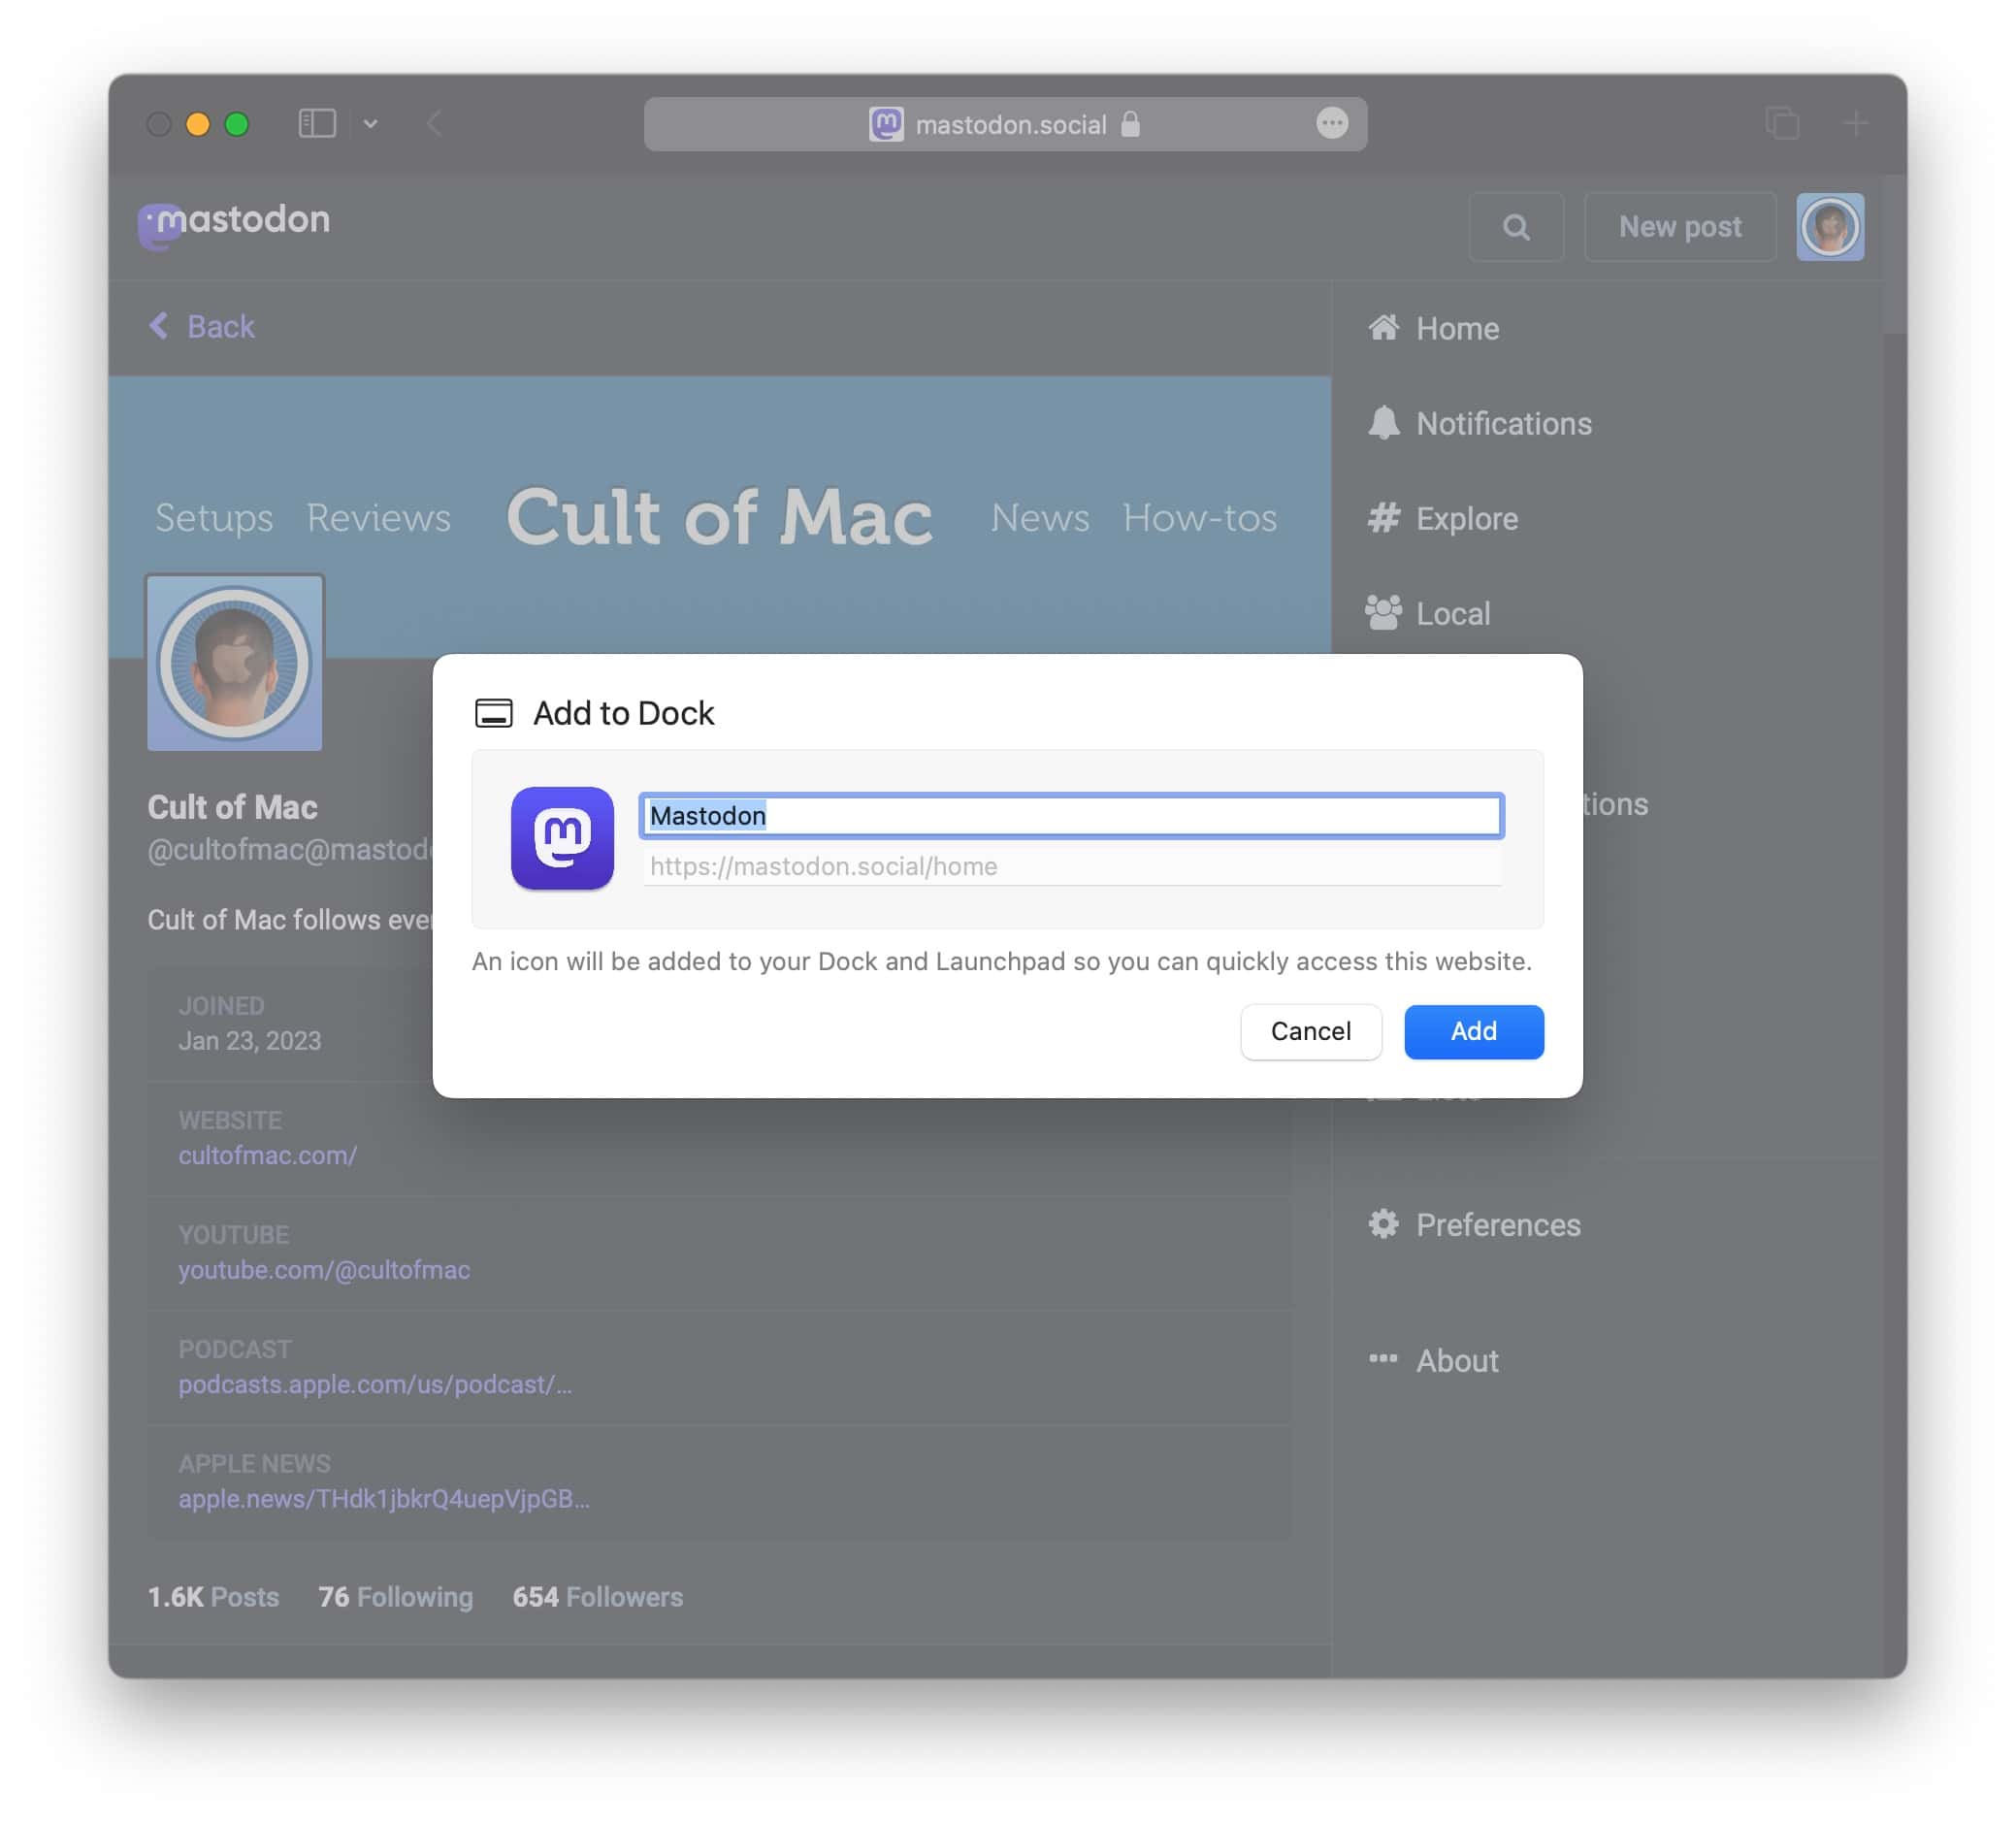Click the Add button in dialog
The height and width of the screenshot is (1822, 2016).
click(x=1473, y=1031)
